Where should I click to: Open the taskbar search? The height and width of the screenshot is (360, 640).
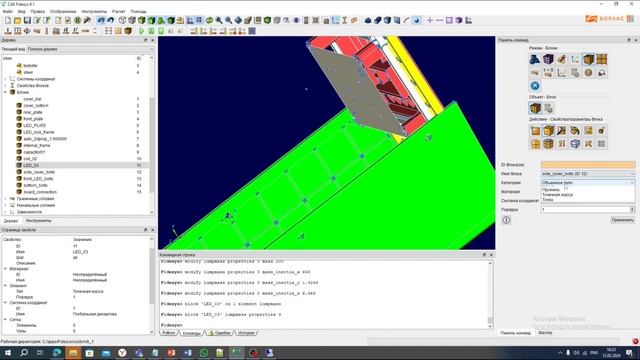tap(24, 353)
